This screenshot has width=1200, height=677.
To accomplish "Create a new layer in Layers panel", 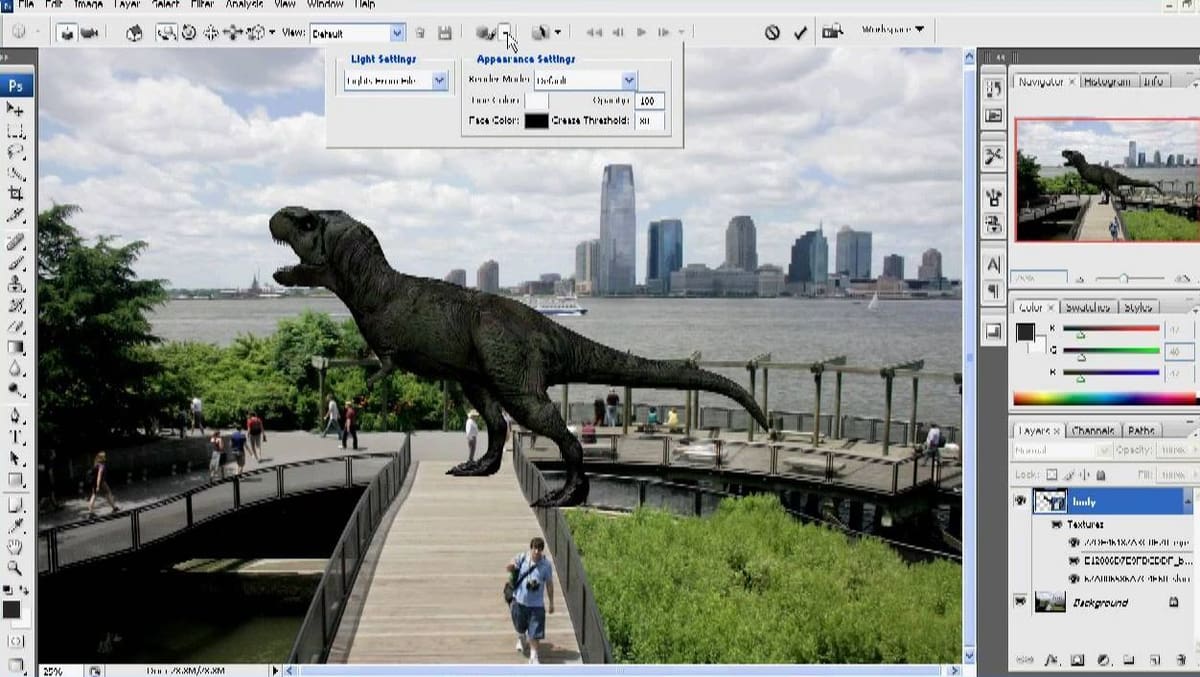I will coord(1154,660).
